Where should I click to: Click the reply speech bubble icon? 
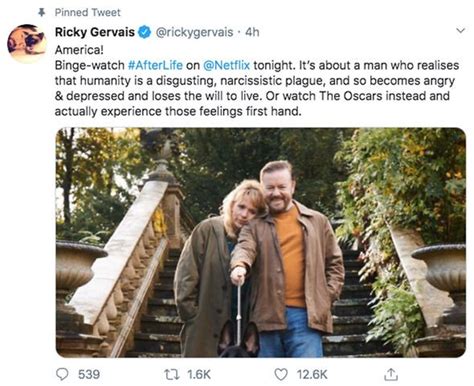pyautogui.click(x=62, y=374)
